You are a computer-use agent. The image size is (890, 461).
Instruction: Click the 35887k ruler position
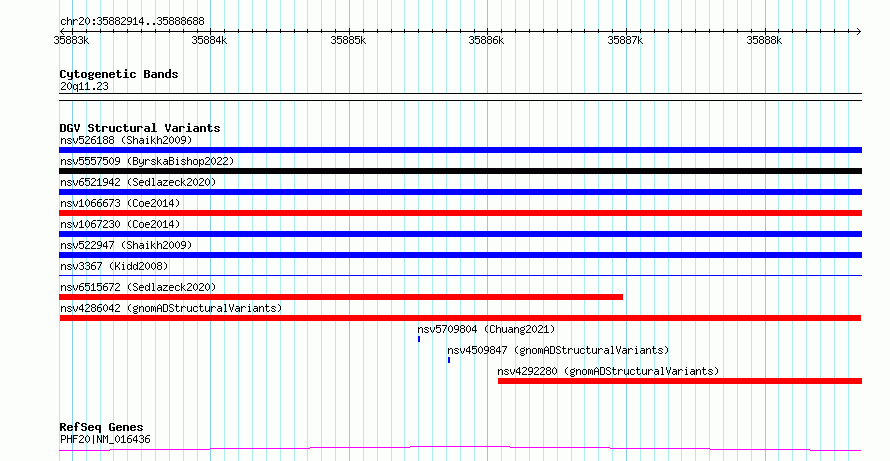tap(625, 40)
